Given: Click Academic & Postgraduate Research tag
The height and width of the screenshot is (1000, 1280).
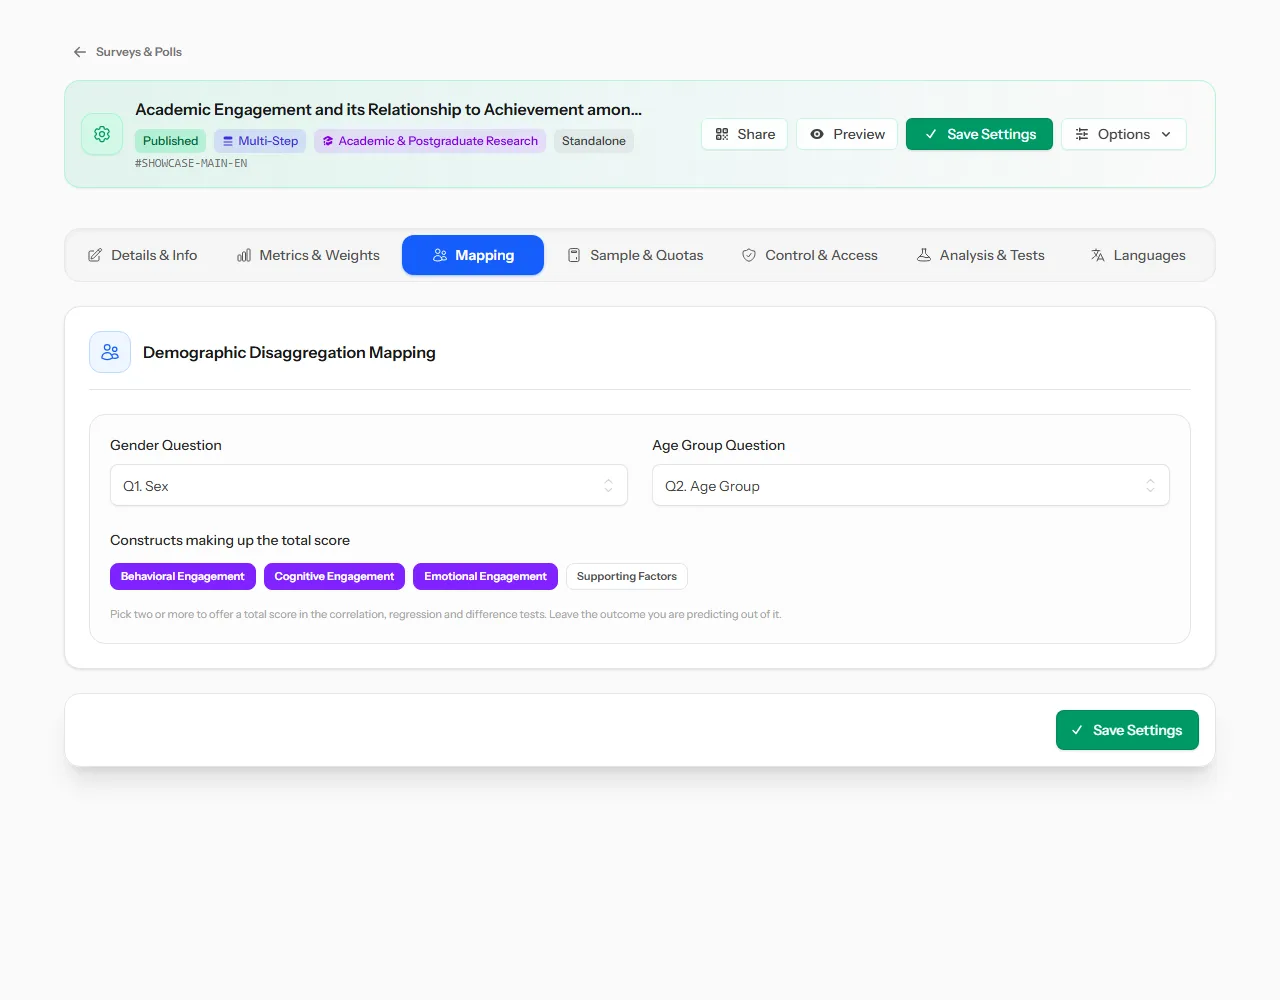Looking at the screenshot, I should click(430, 141).
